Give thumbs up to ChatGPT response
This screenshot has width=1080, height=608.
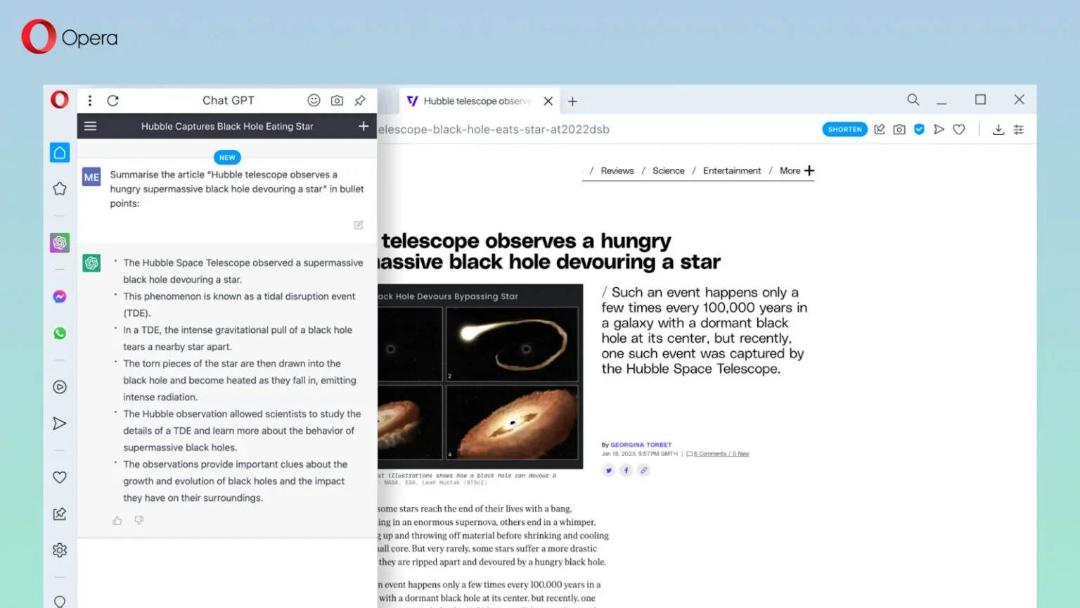117,521
